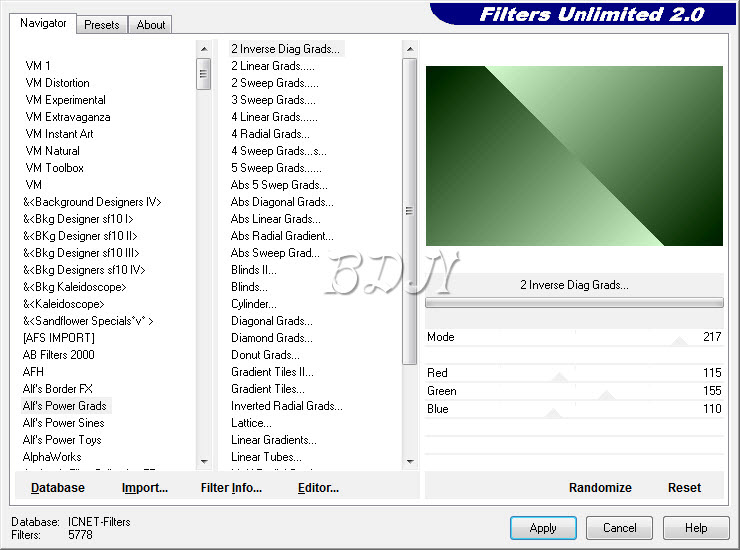Select &<Bkg Kaleidoscope> category
The height and width of the screenshot is (550, 740).
tap(75, 287)
